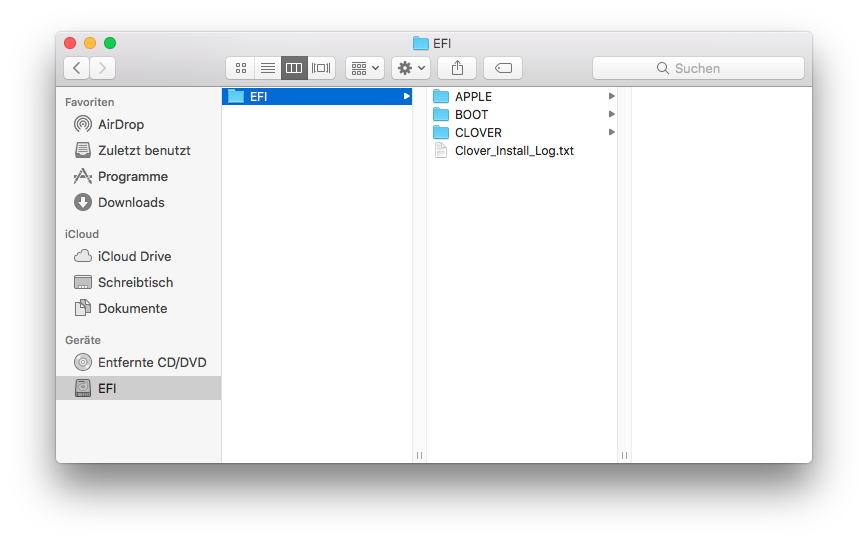The width and height of the screenshot is (868, 543).
Task: Select Entfernte CD/DVD in the sidebar
Action: [138, 362]
